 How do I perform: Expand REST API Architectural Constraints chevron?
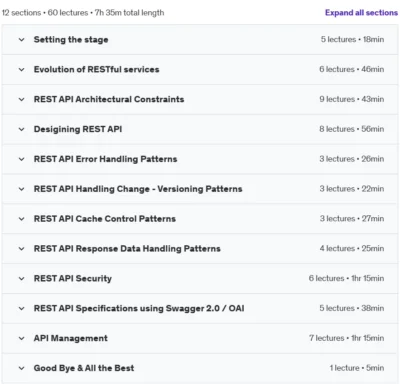click(21, 99)
